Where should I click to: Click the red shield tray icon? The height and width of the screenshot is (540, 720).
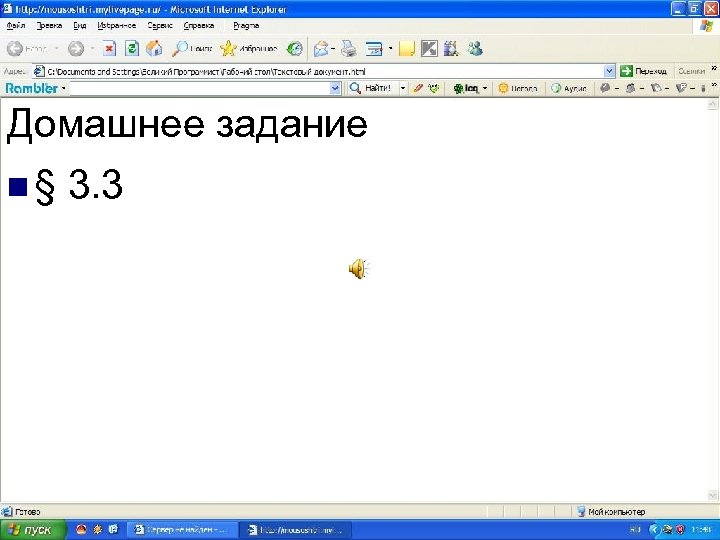pos(680,529)
